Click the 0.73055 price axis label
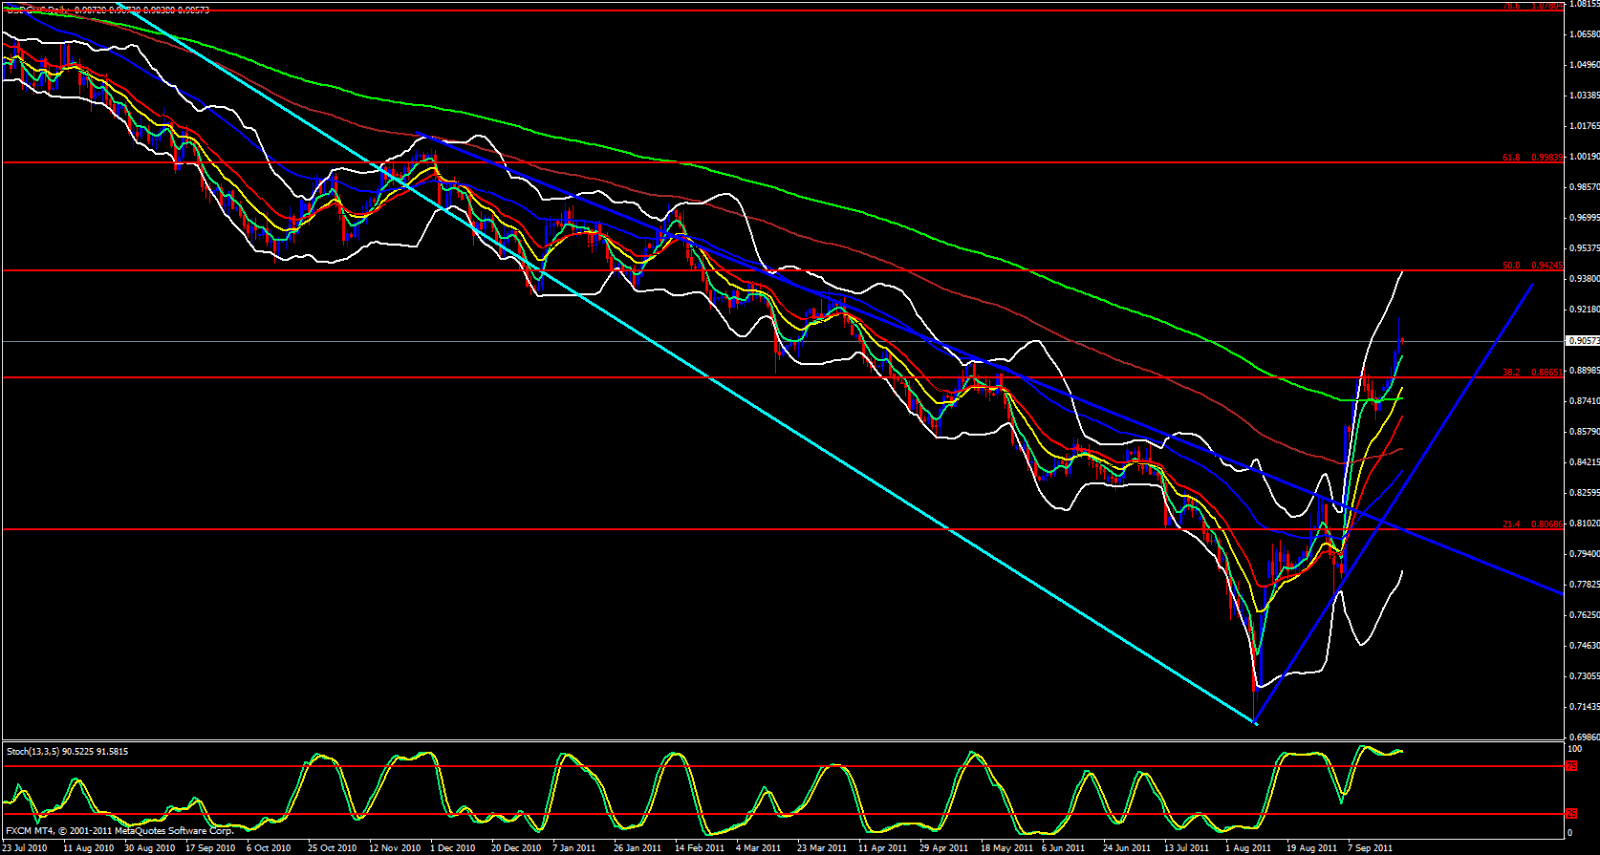This screenshot has height=855, width=1600. point(1583,676)
